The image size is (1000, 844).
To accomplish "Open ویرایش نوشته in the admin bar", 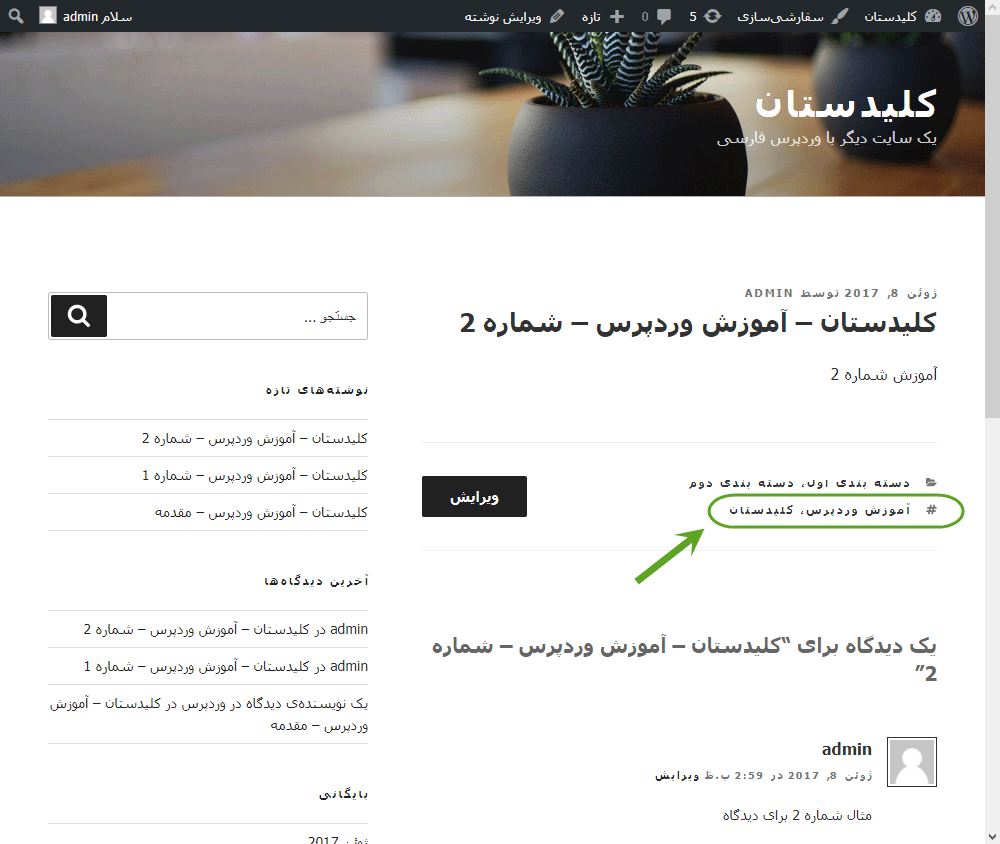I will tap(503, 17).
